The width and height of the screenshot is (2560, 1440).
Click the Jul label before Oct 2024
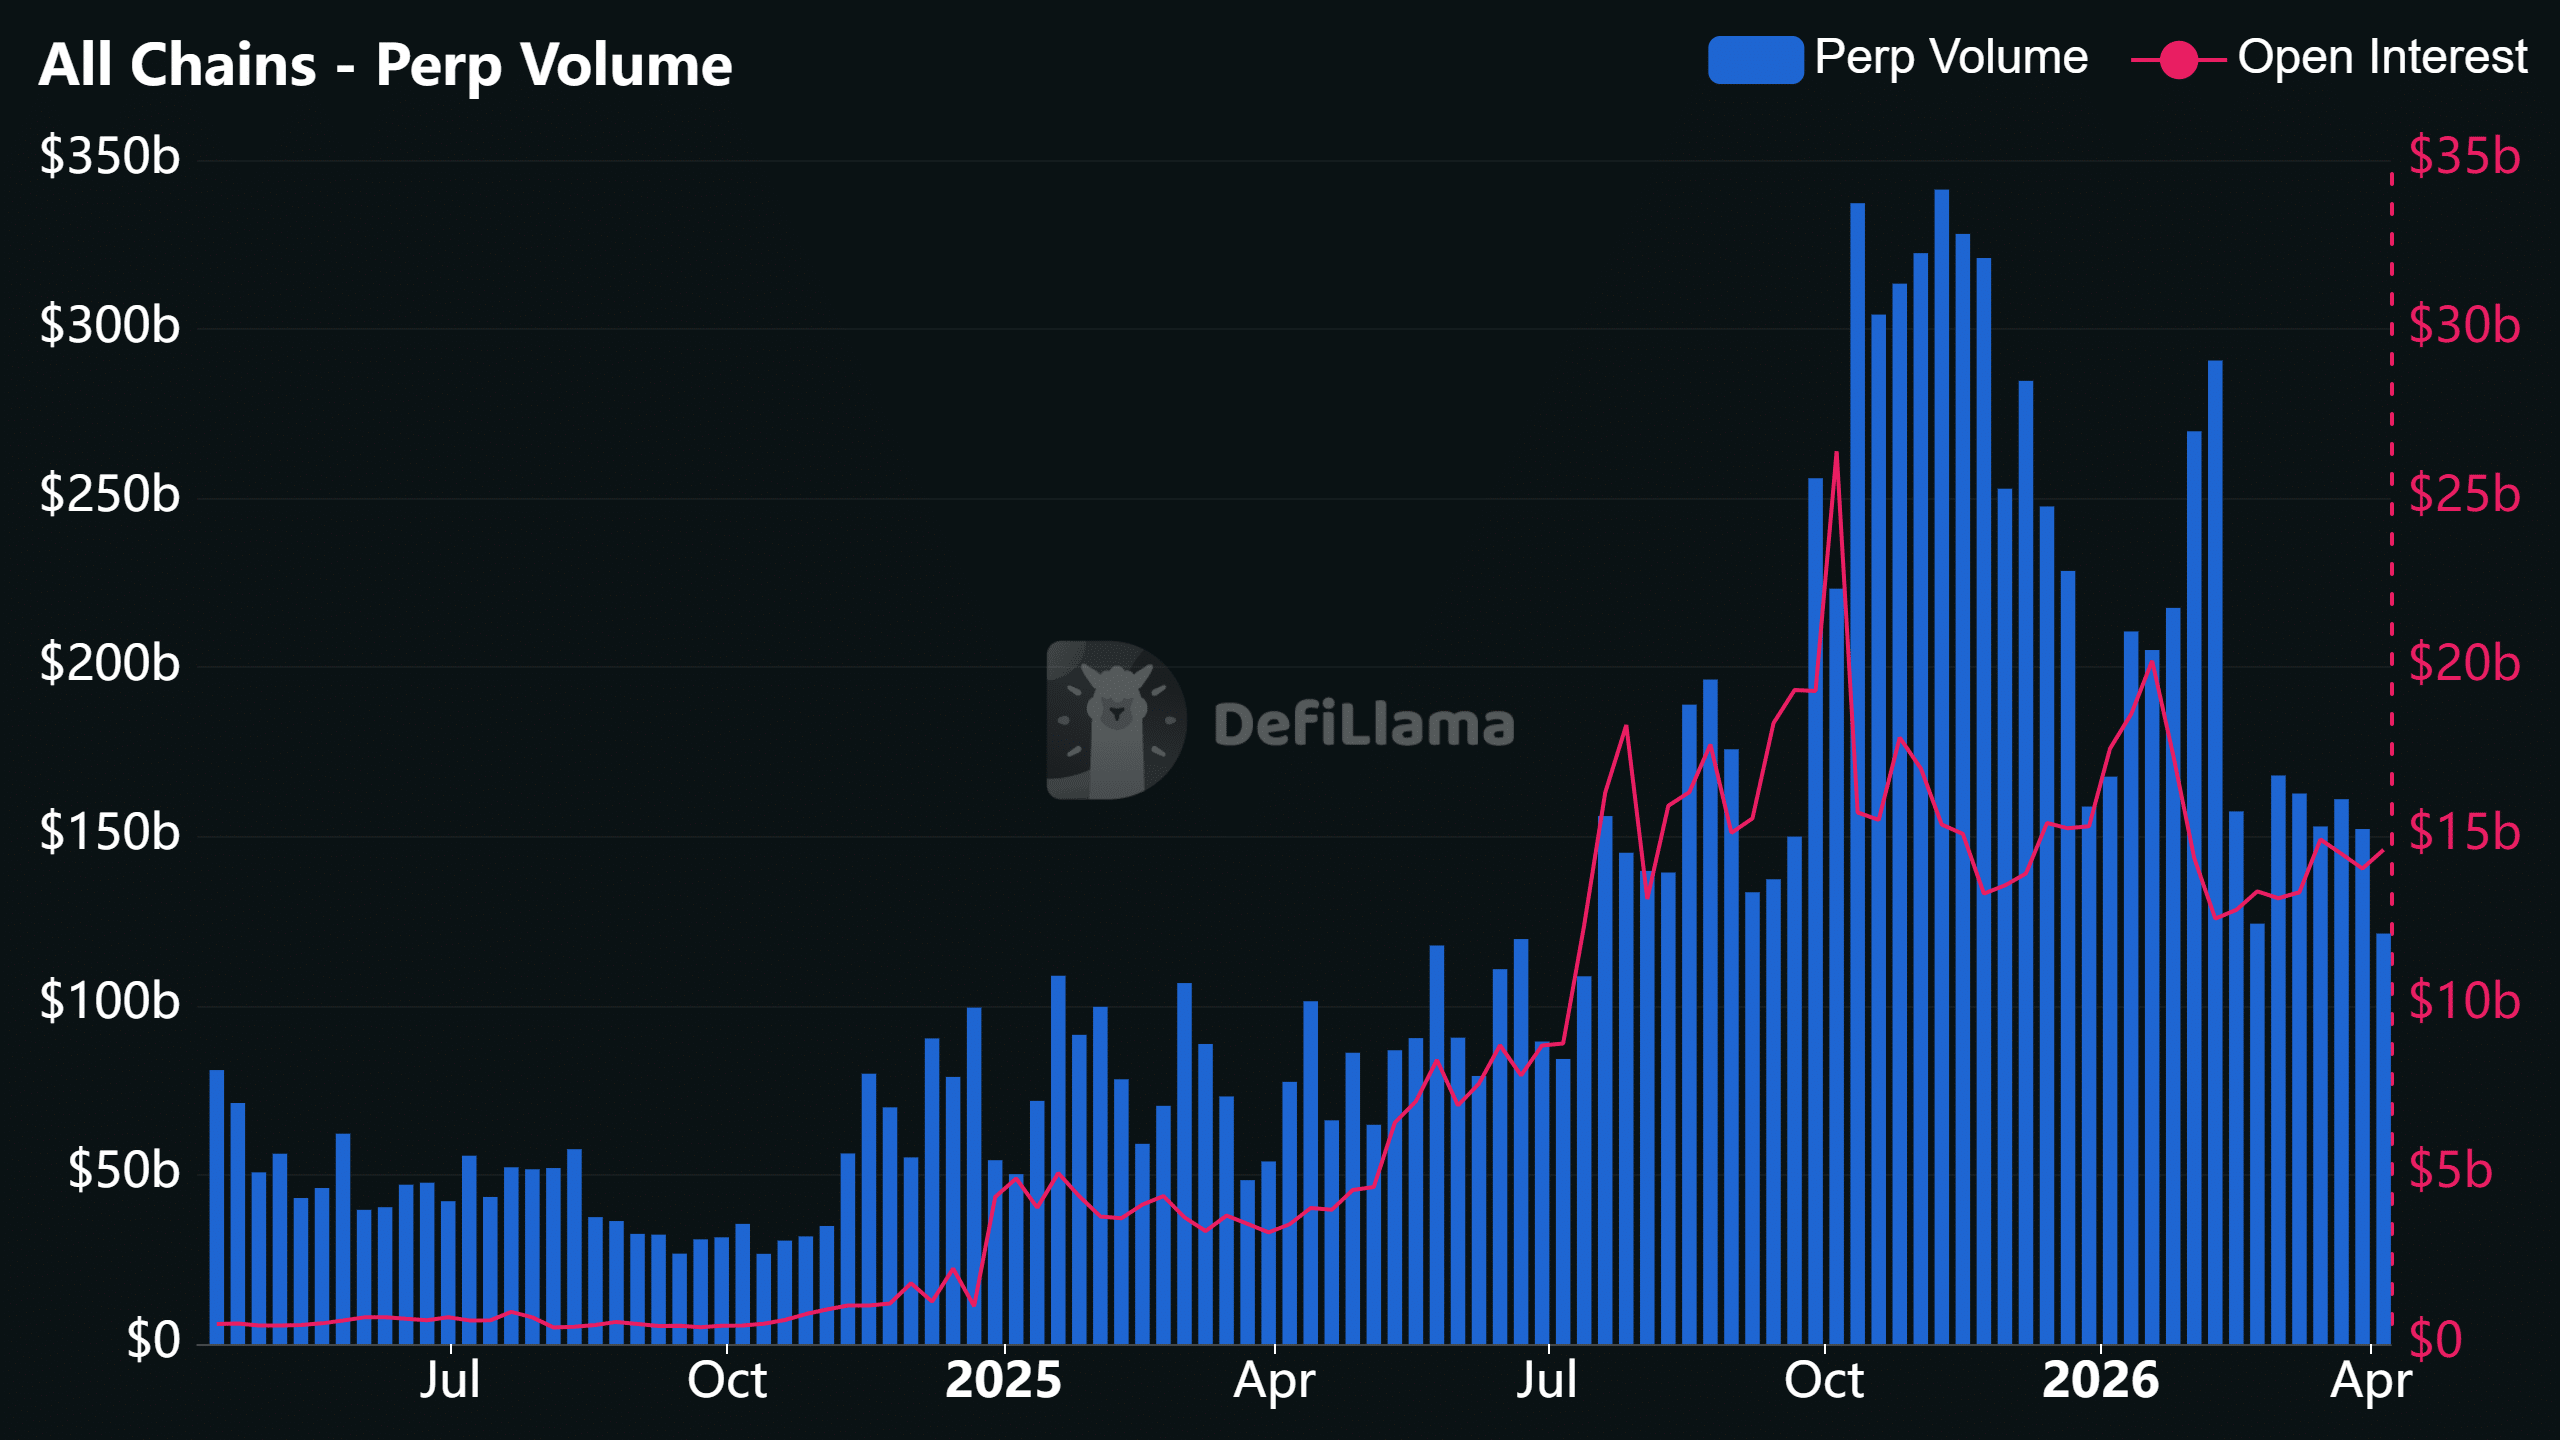[450, 1381]
